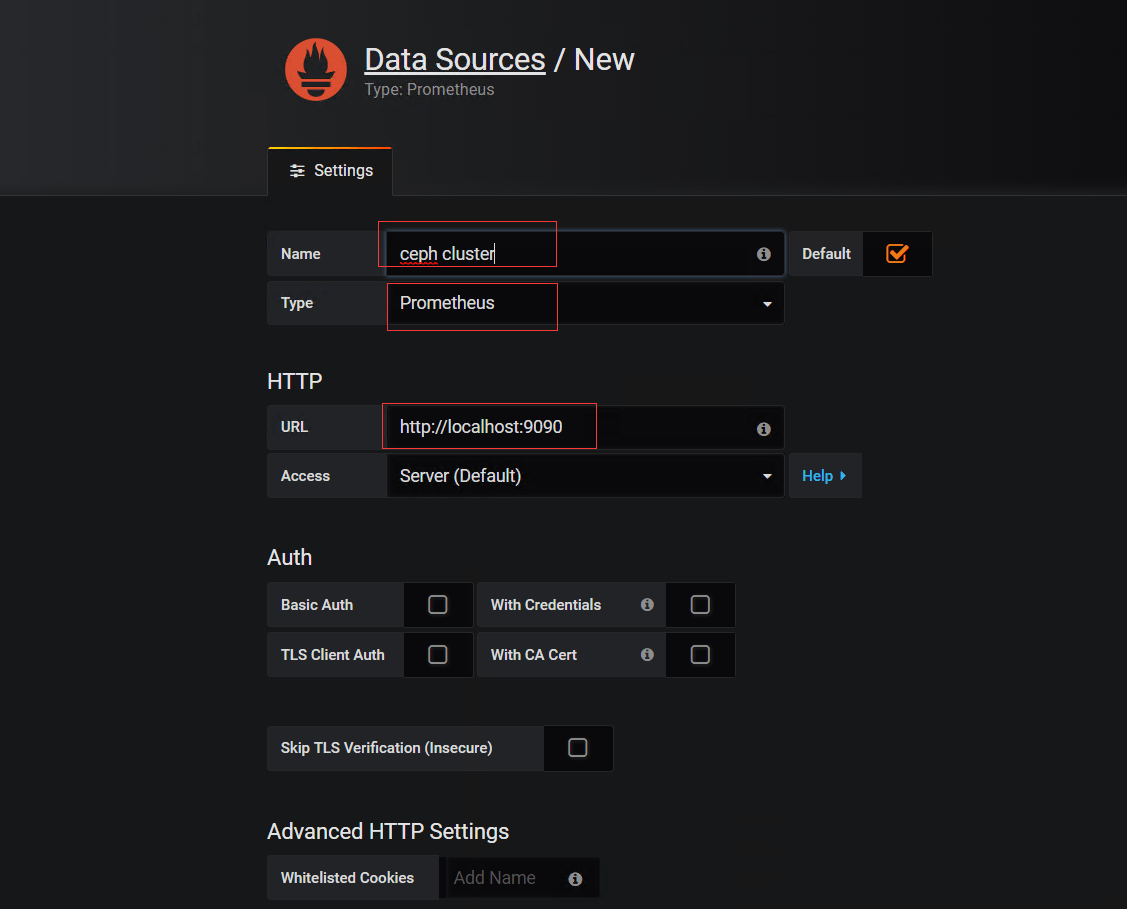Switch to the Settings tab
The width and height of the screenshot is (1127, 909).
[x=331, y=171]
